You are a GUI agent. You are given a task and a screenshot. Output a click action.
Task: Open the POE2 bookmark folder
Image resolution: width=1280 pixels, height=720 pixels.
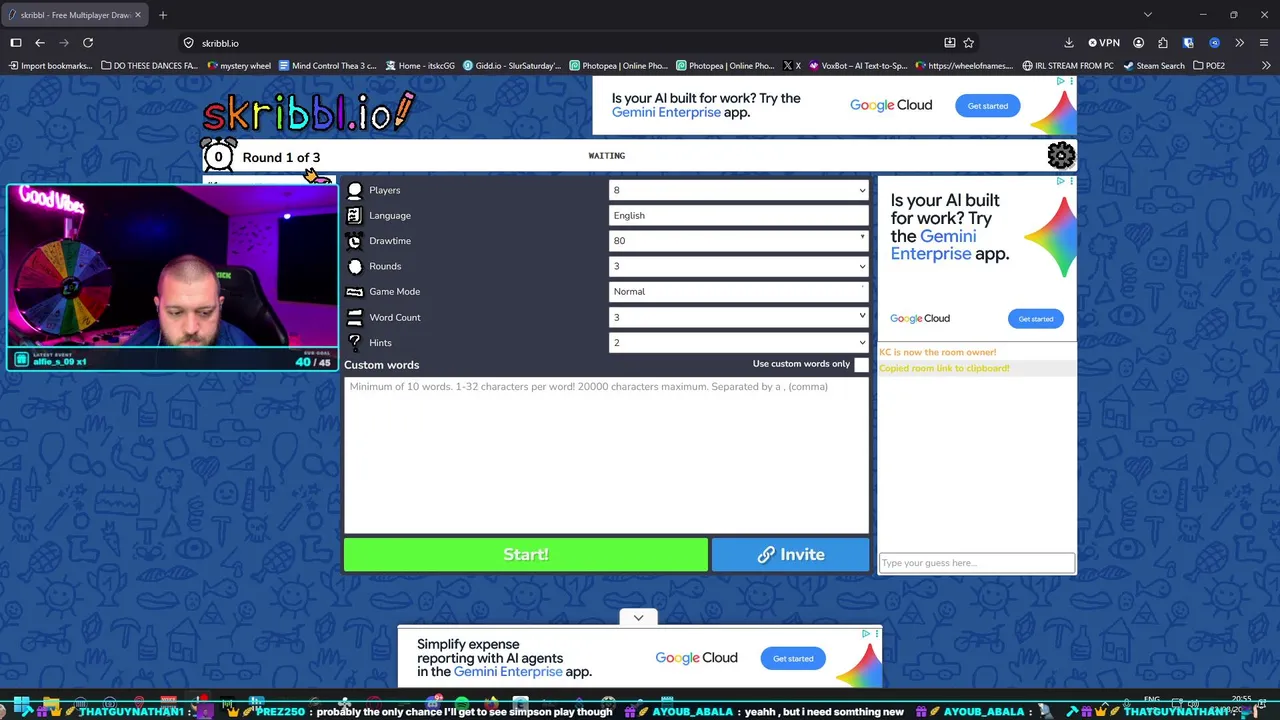tap(1209, 66)
